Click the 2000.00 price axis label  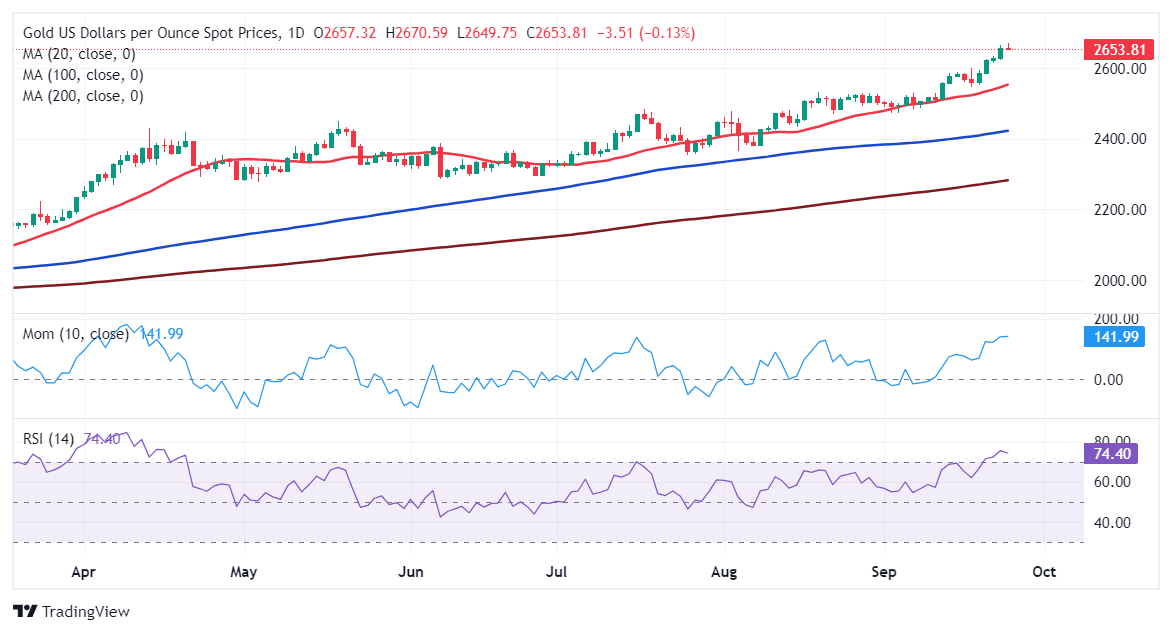coord(1119,281)
